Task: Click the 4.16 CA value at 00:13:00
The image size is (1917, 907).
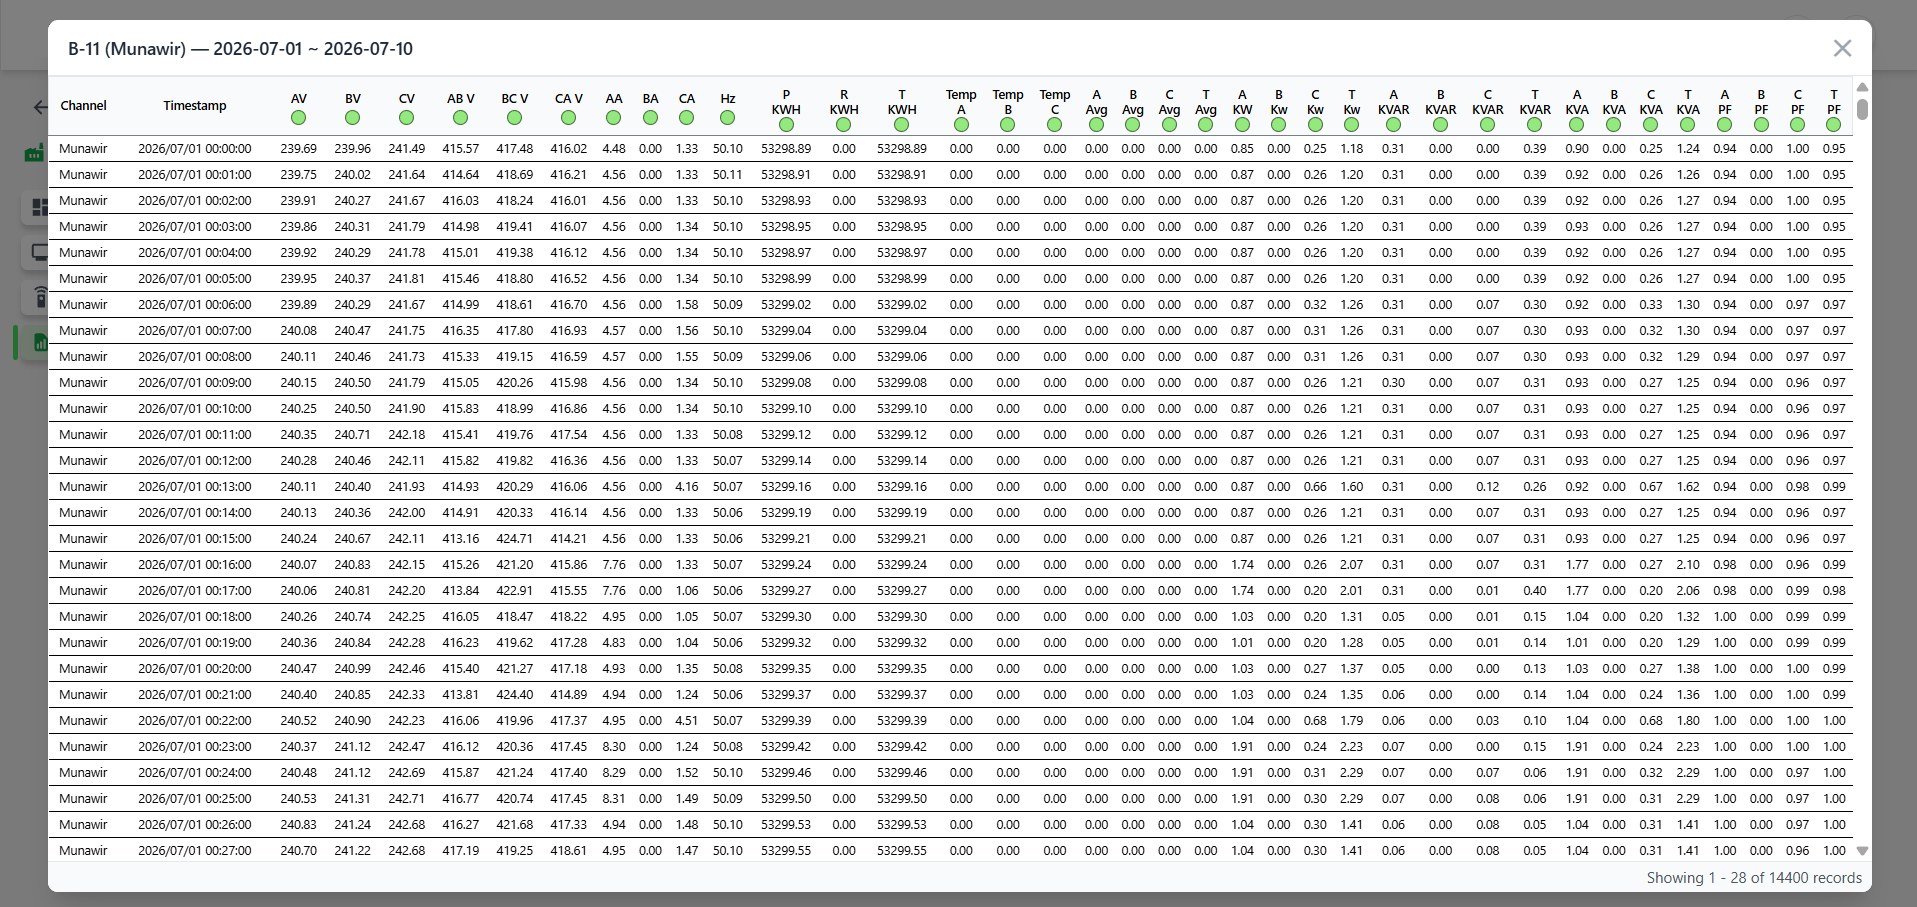Action: pos(687,487)
